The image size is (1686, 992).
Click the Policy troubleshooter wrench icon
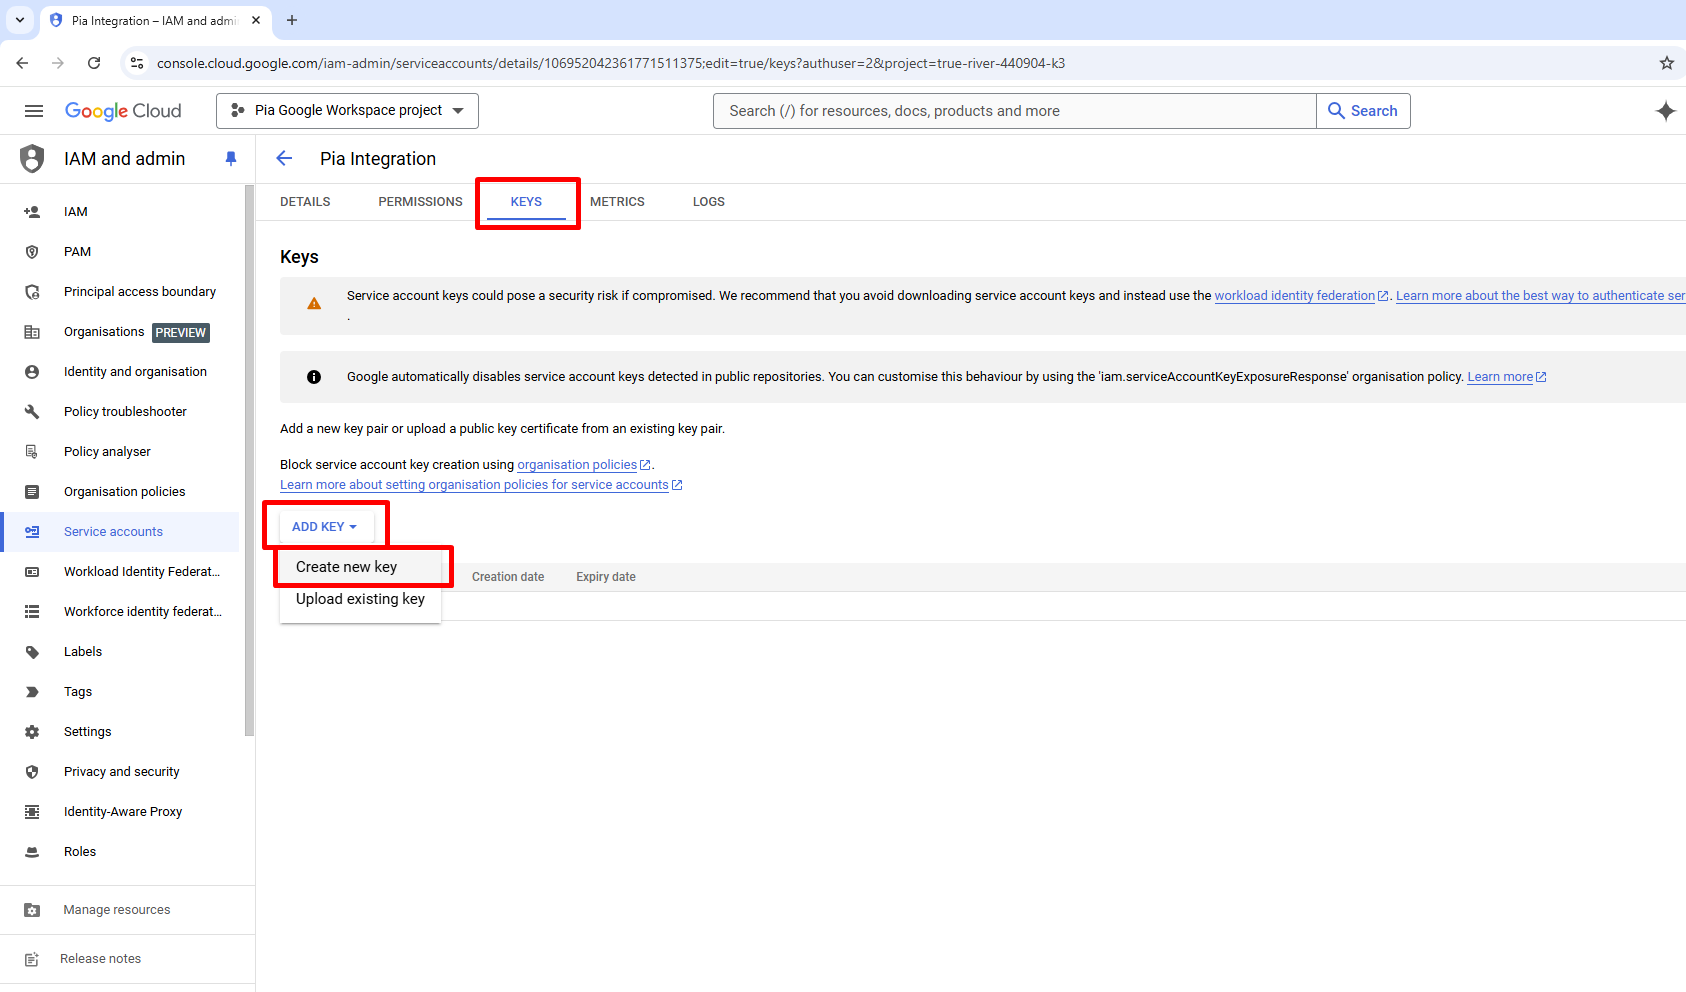click(x=32, y=412)
